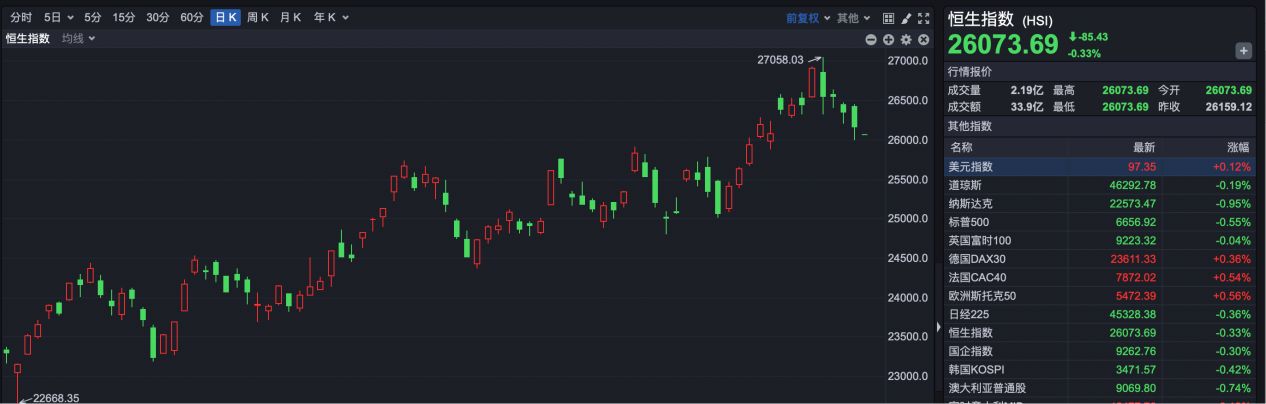
Task: Zoom in chart with plus icon
Action: (x=888, y=39)
